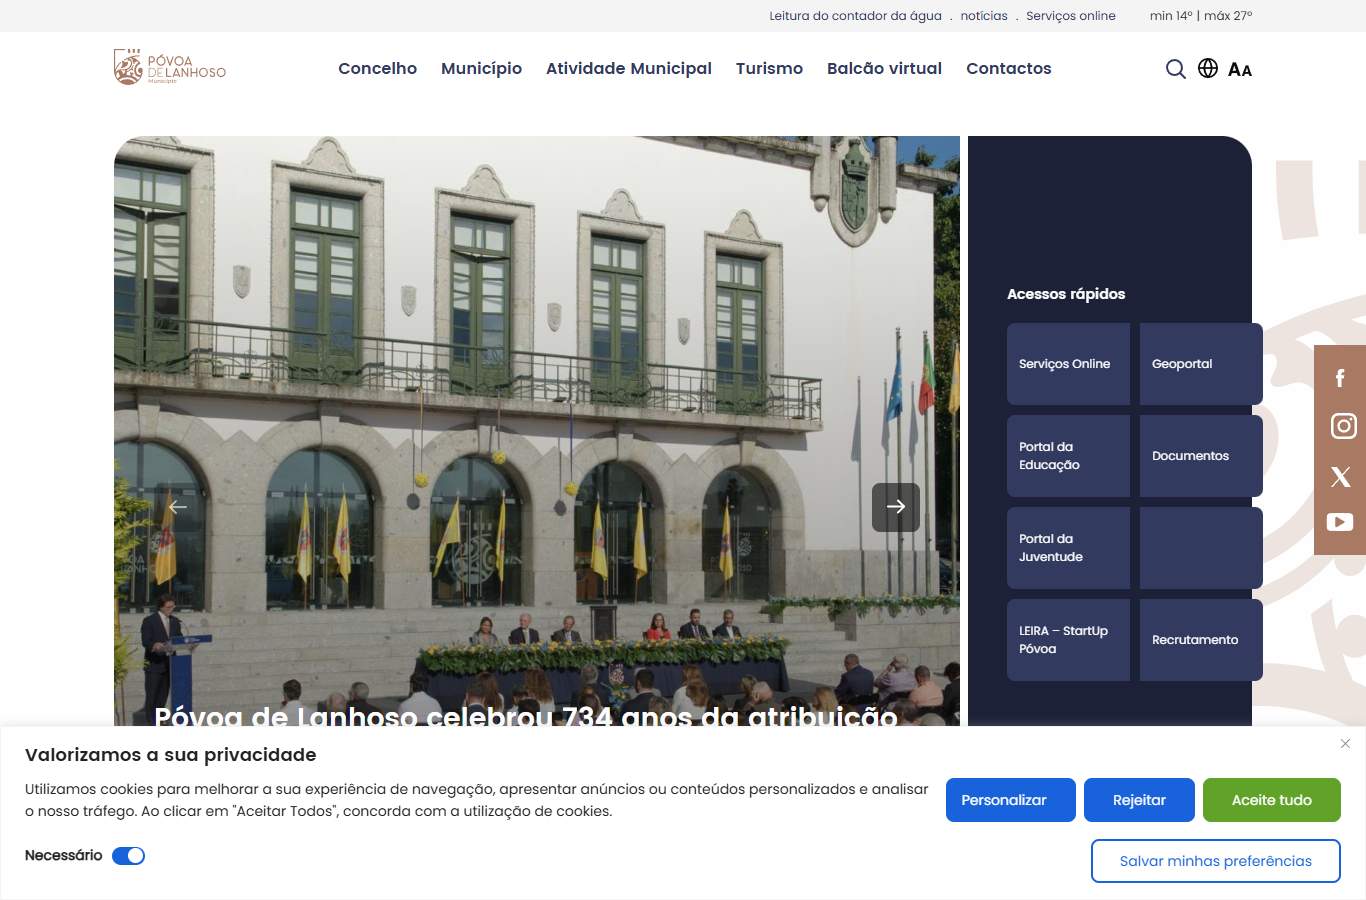1366x900 pixels.
Task: Open the X (Twitter) social icon
Action: click(1341, 476)
